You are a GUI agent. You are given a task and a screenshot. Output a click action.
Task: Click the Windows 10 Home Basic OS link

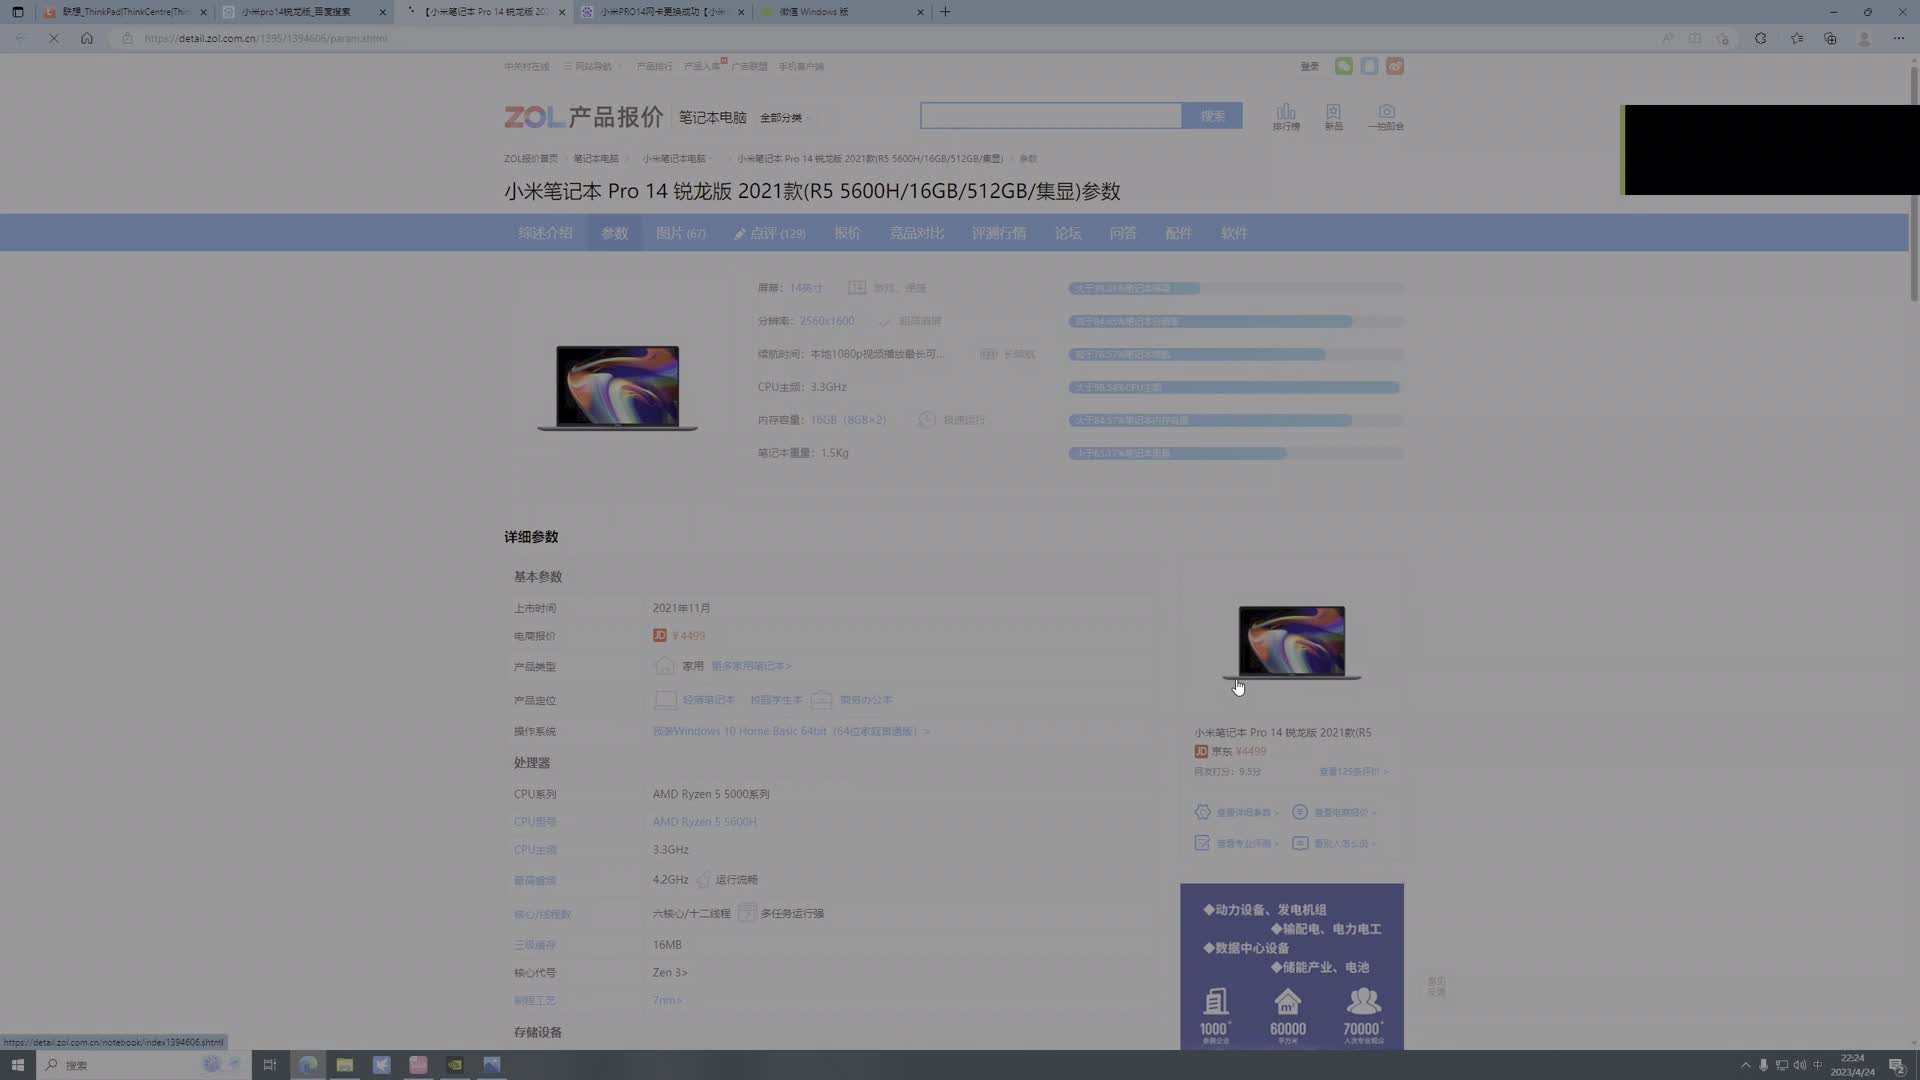point(790,731)
